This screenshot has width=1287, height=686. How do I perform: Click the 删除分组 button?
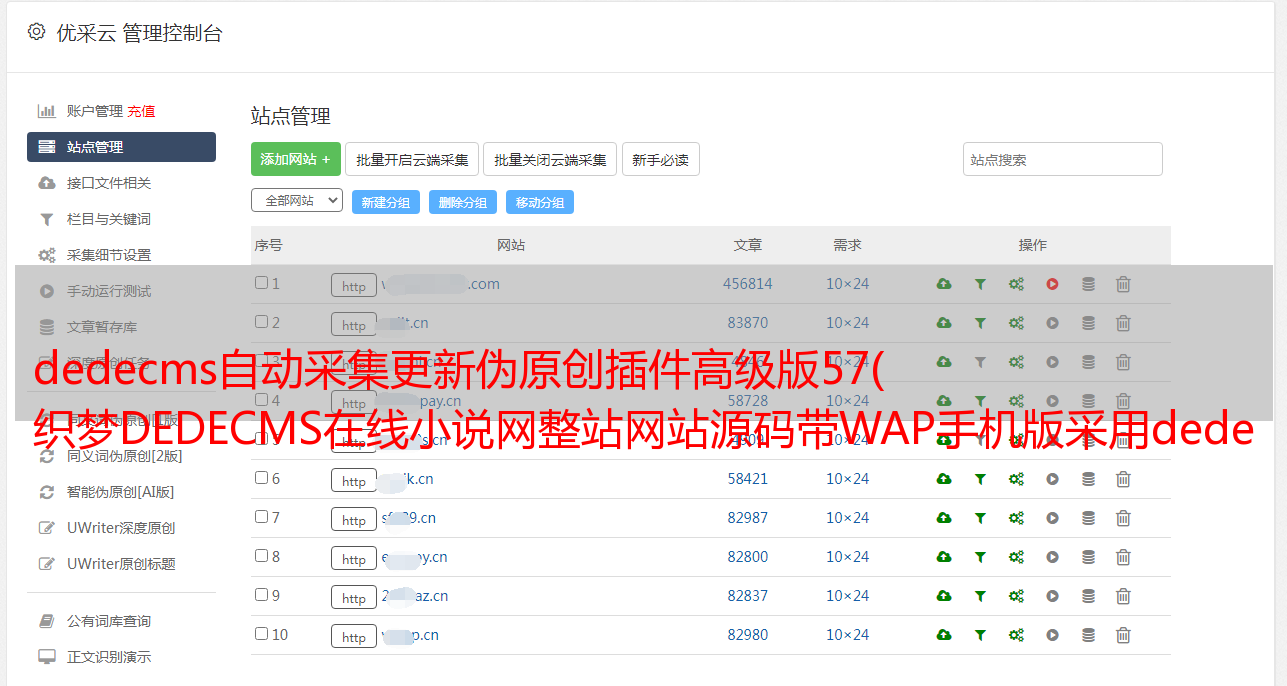(463, 202)
